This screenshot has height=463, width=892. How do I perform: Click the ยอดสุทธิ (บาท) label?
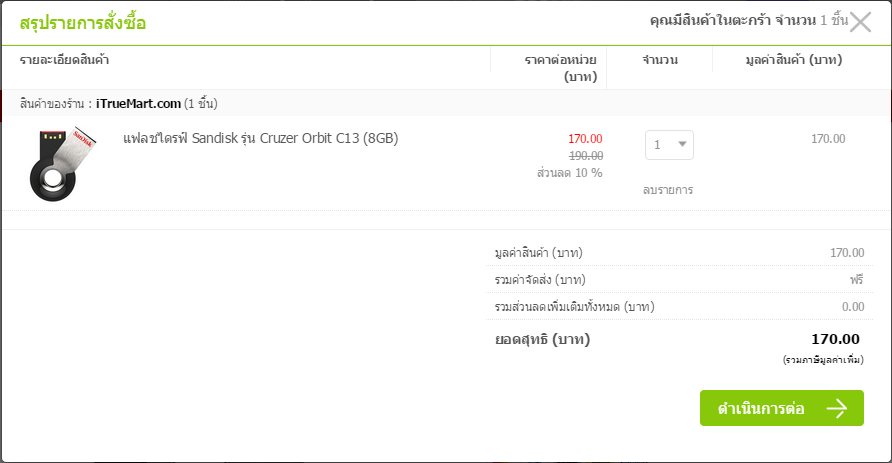tap(542, 340)
